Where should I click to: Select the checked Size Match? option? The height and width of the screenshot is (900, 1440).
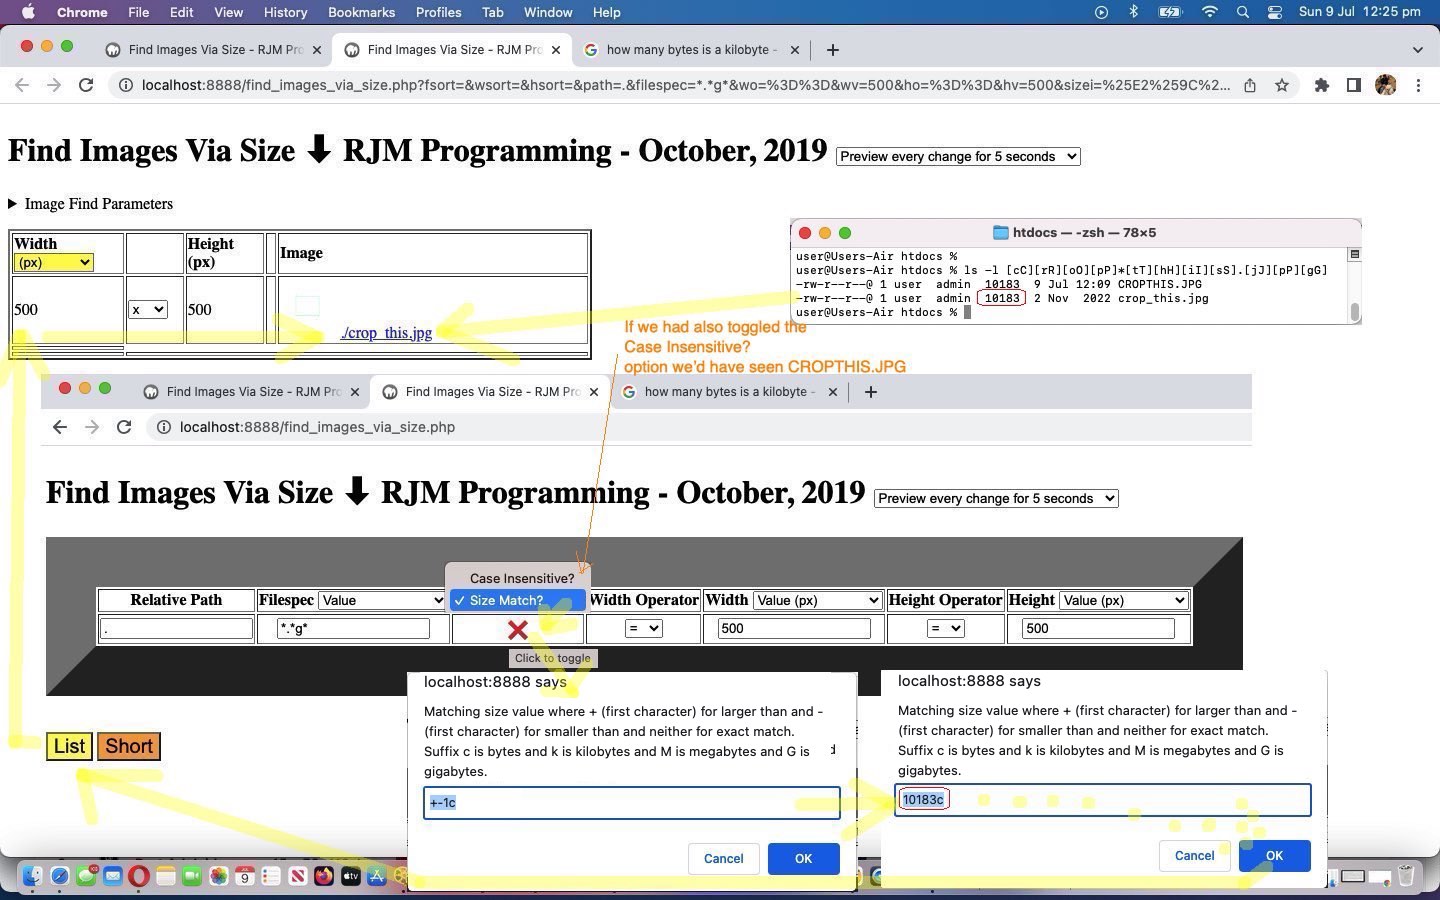tap(516, 600)
